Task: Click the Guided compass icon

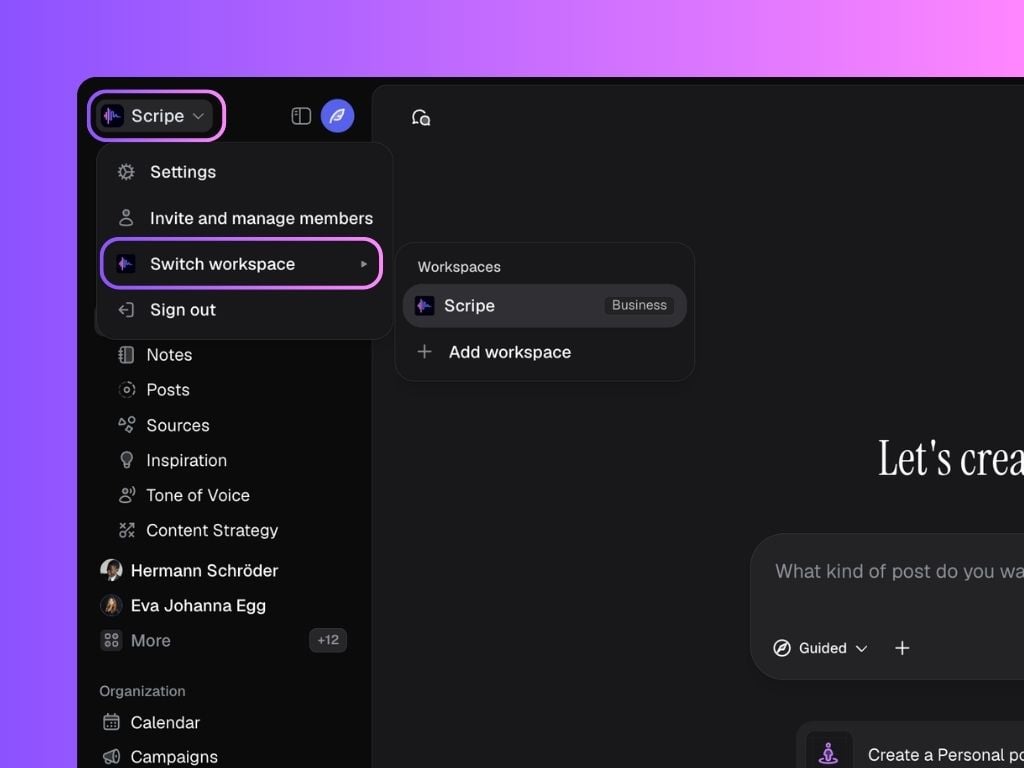Action: [x=782, y=648]
